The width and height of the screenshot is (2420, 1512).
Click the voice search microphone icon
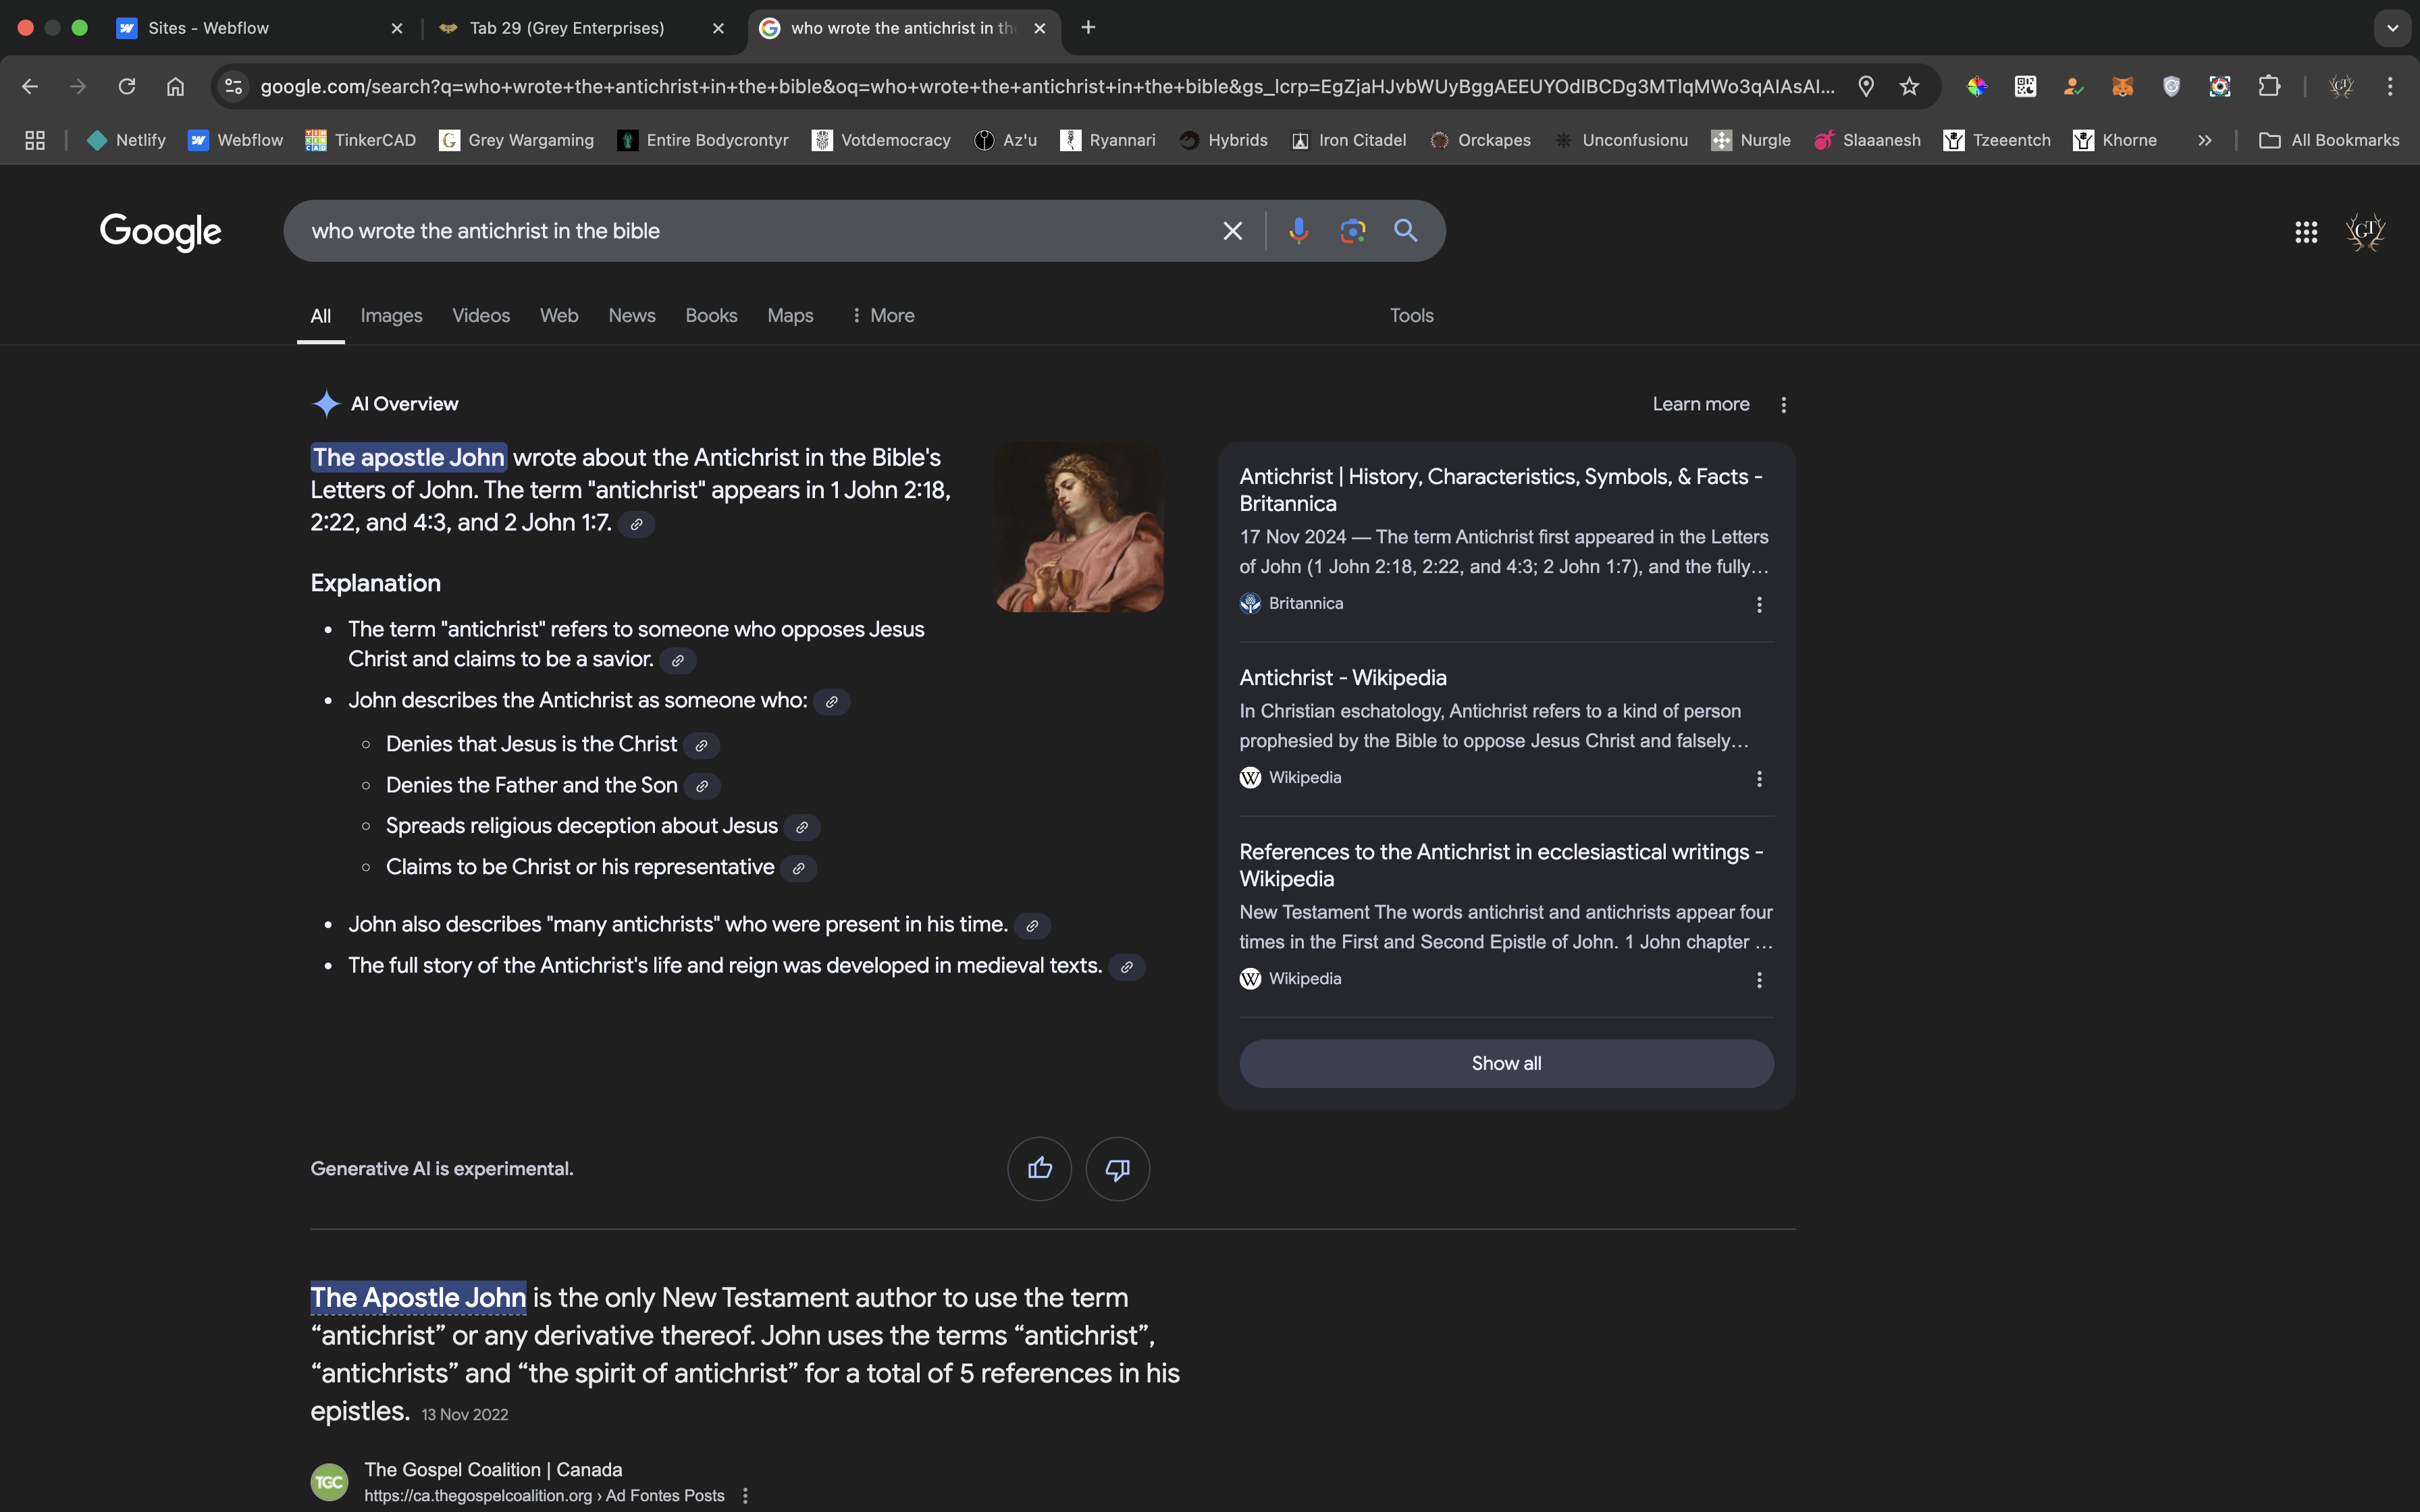point(1298,231)
